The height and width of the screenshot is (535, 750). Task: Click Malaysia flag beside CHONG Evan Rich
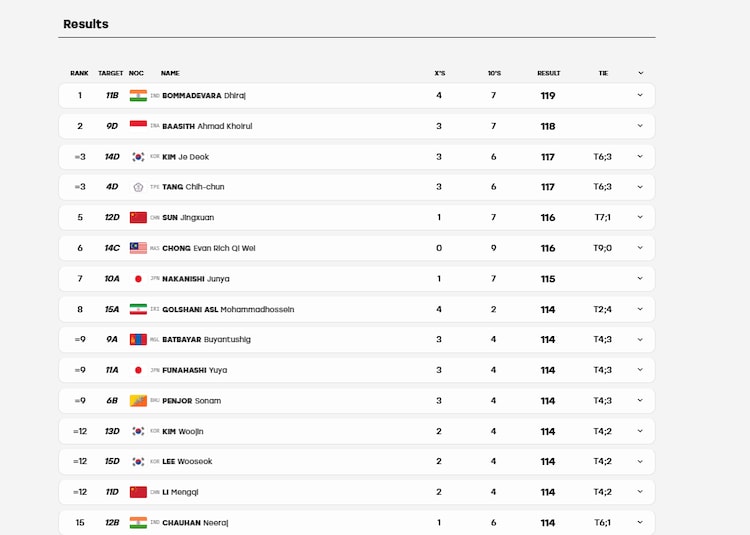(x=138, y=248)
